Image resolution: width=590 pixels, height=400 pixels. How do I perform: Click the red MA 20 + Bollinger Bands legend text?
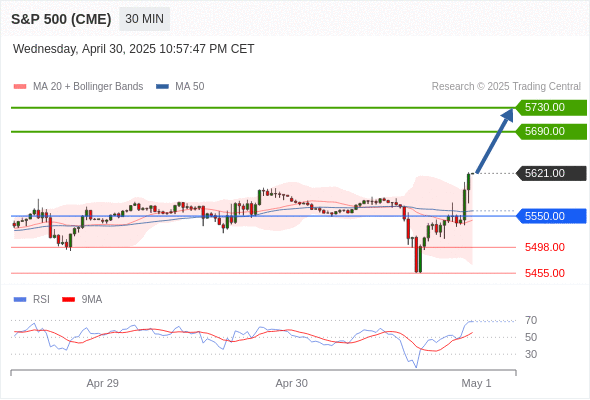pos(88,87)
